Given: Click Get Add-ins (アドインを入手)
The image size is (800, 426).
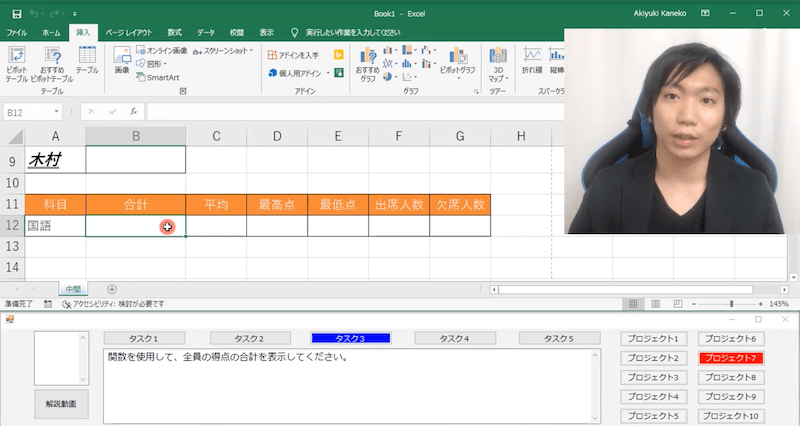Looking at the screenshot, I should point(293,55).
